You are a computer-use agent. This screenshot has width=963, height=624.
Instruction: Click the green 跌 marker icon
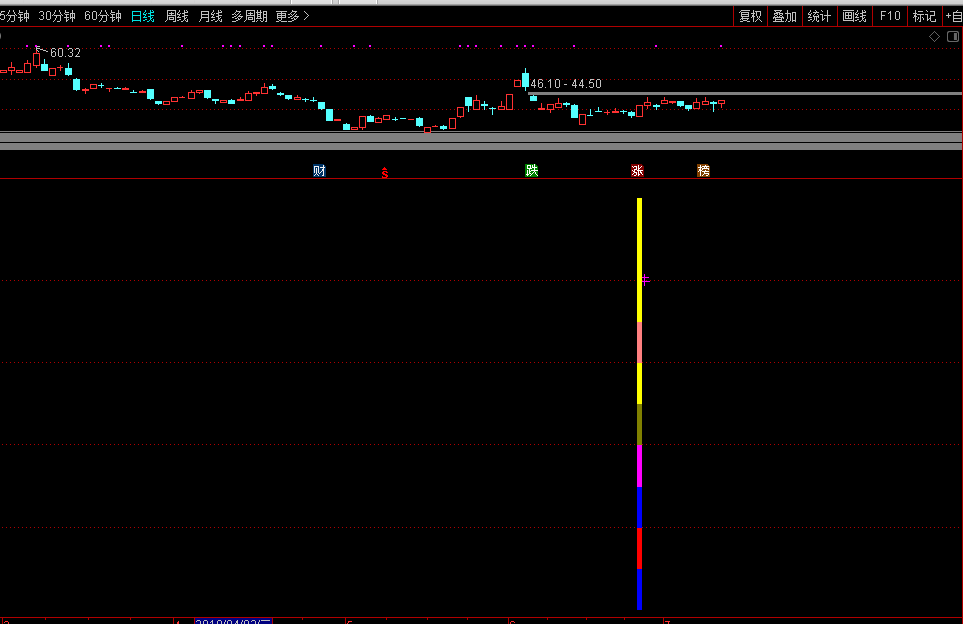point(532,171)
